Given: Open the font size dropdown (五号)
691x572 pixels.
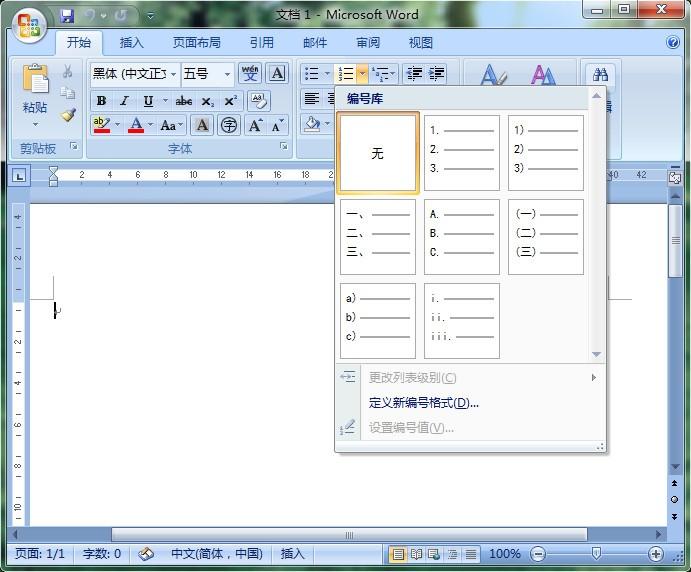Looking at the screenshot, I should click(227, 74).
